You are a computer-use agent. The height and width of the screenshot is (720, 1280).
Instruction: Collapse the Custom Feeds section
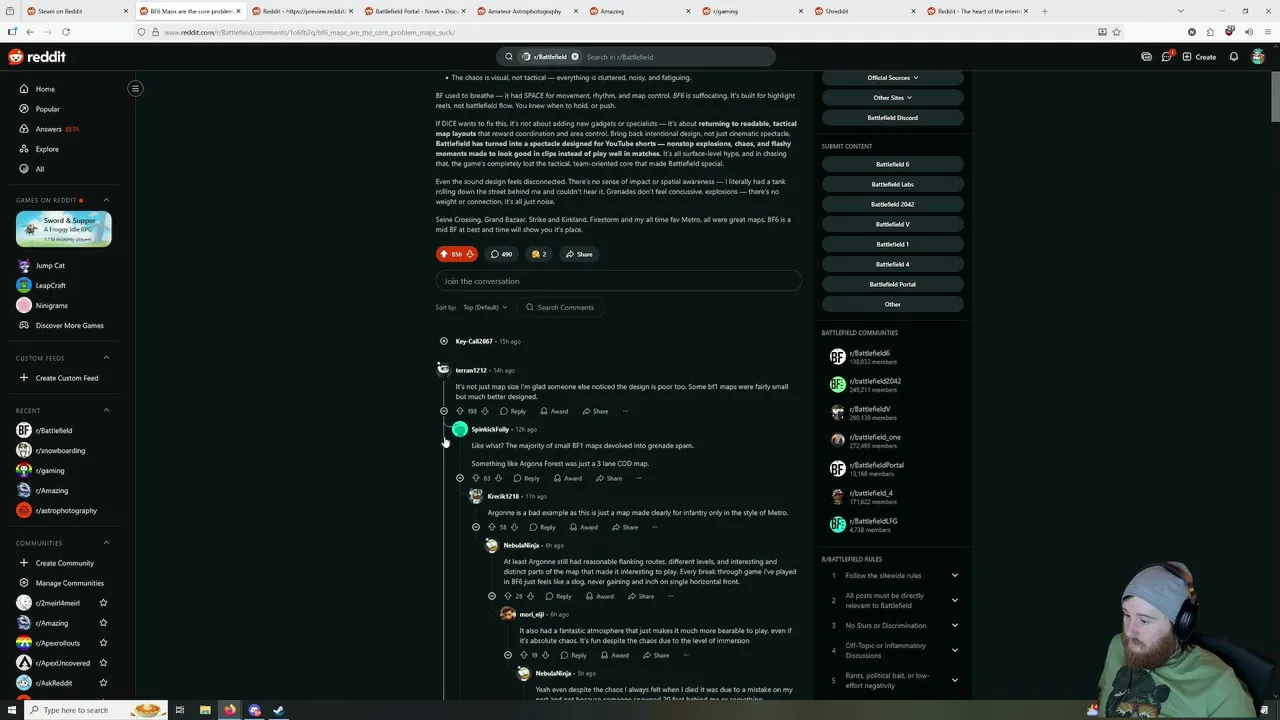pyautogui.click(x=106, y=358)
